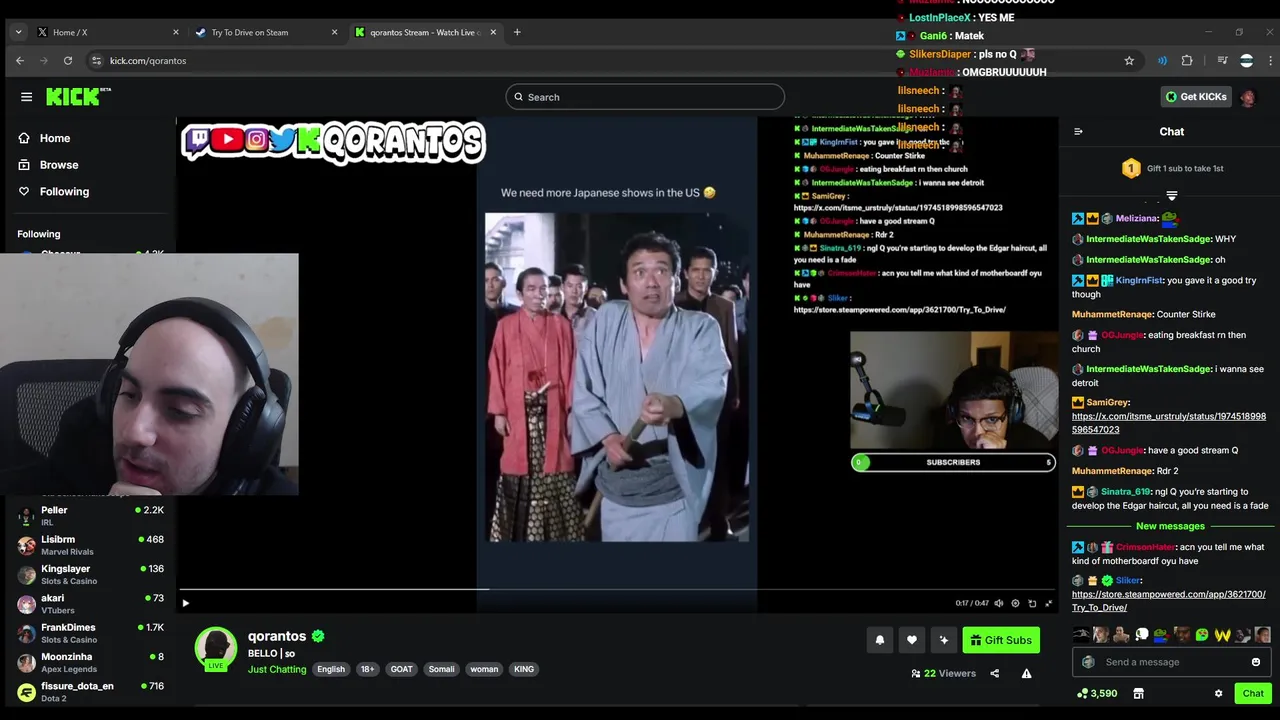Collapse the chat panel arrow icon
The image size is (1280, 720).
click(1078, 131)
